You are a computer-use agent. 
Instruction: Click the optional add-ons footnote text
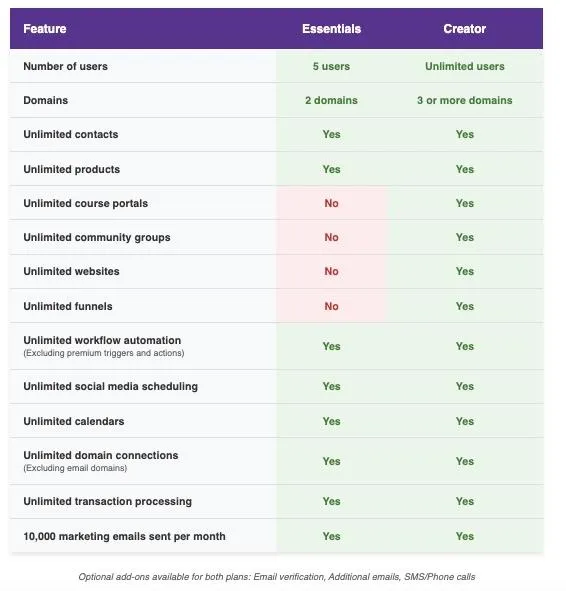[x=277, y=577]
